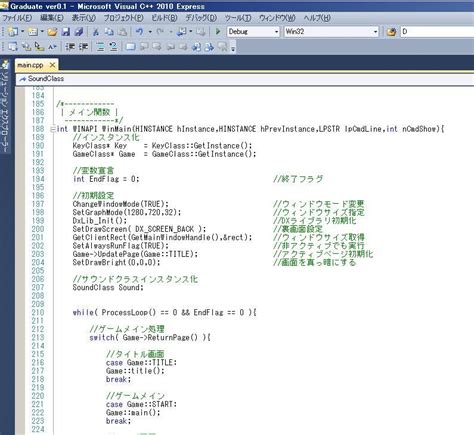Click the Find in Files icon beside Win32
Image resolution: width=474 pixels, height=435 pixels.
point(391,32)
